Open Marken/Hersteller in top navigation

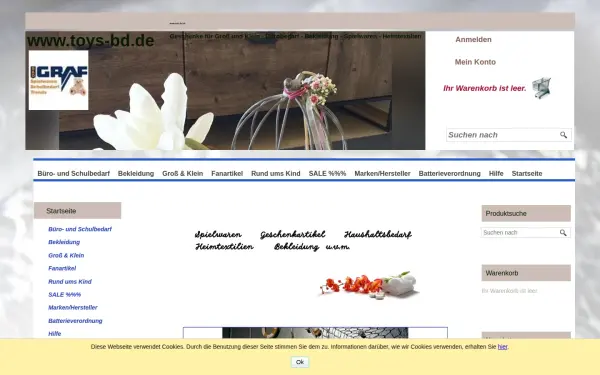click(382, 174)
